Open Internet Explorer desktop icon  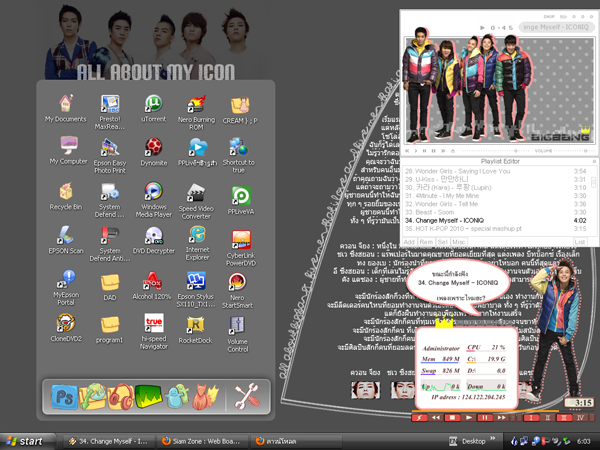point(197,243)
